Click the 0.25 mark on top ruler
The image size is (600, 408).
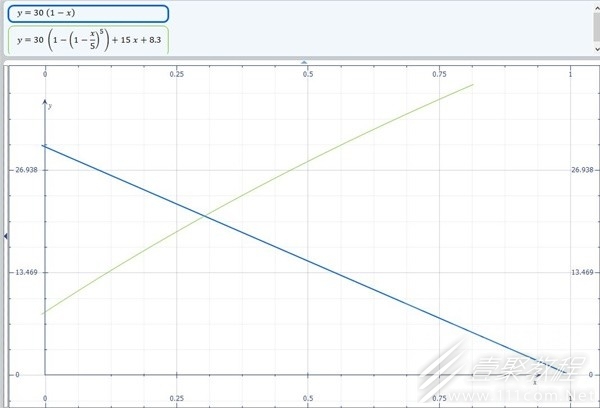click(177, 75)
